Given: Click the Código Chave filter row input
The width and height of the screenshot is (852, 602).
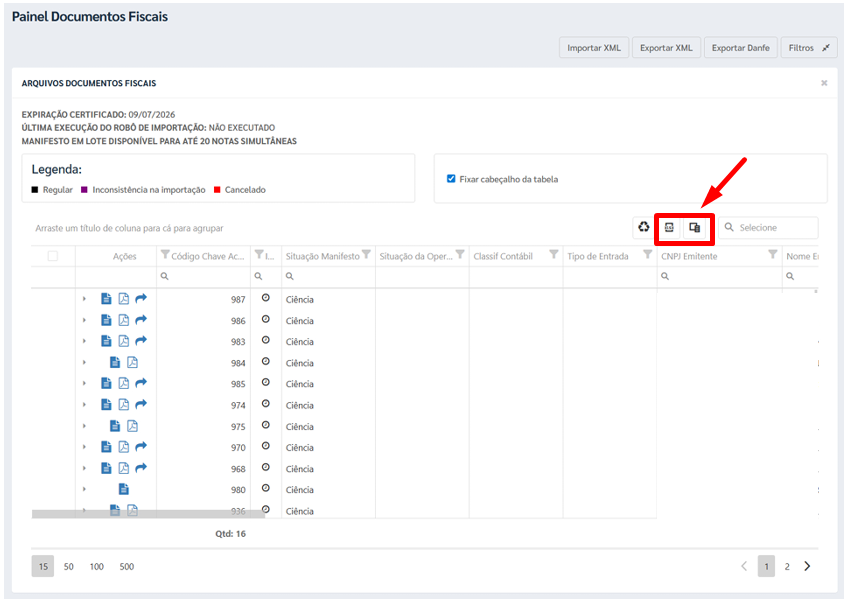Looking at the screenshot, I should tap(203, 277).
